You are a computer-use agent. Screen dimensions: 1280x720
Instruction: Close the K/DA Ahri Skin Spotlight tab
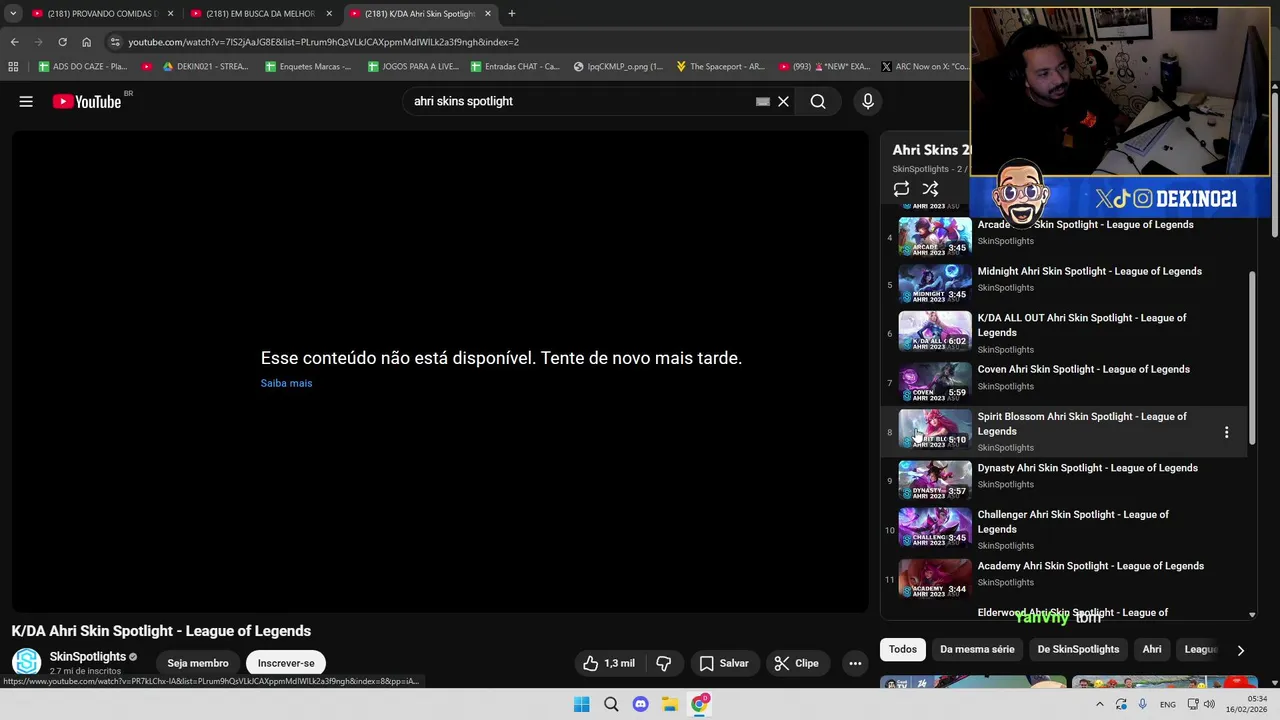tap(488, 14)
